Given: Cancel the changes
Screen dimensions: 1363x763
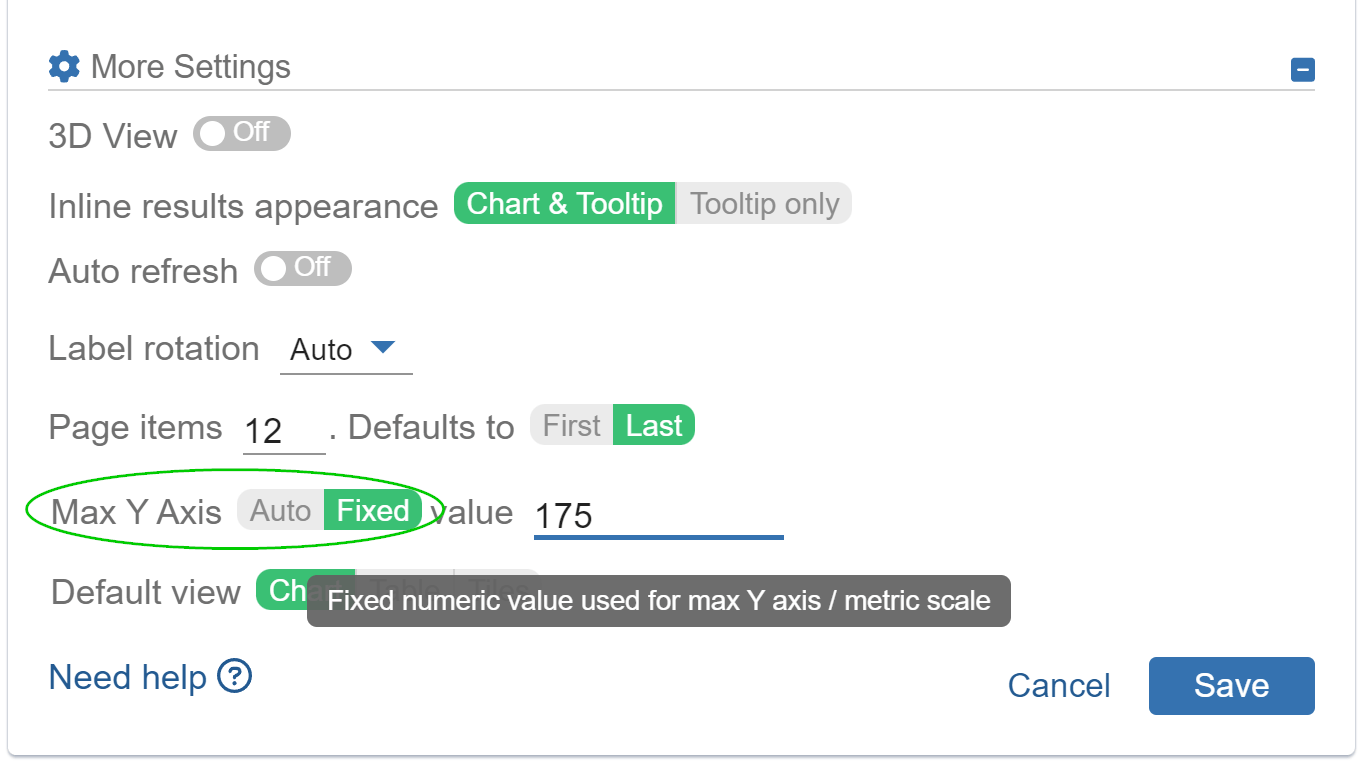Looking at the screenshot, I should click(x=1058, y=685).
